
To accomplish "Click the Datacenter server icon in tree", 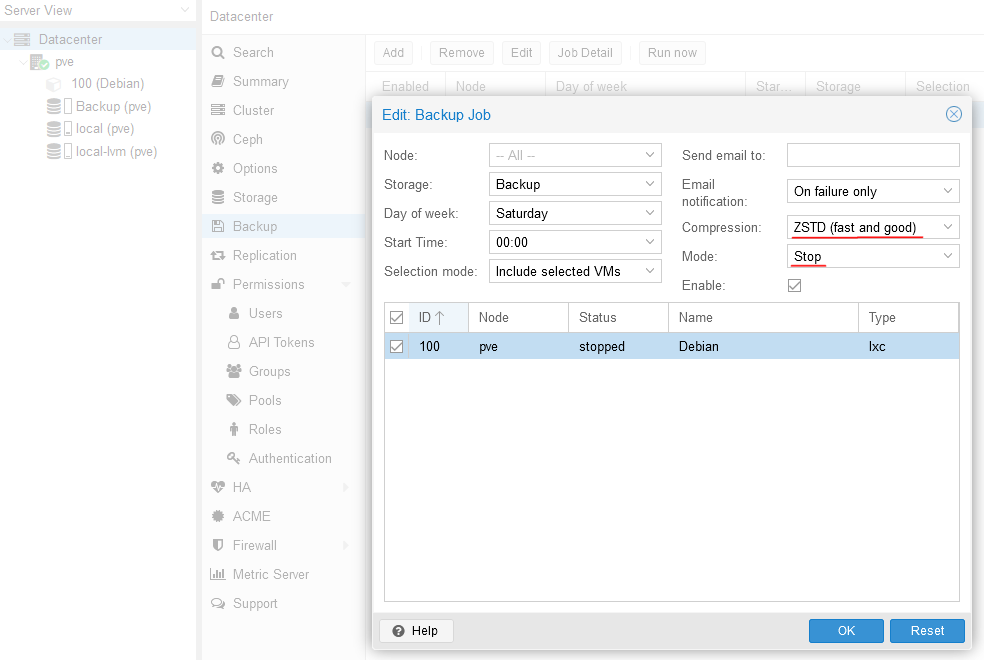I will point(22,40).
